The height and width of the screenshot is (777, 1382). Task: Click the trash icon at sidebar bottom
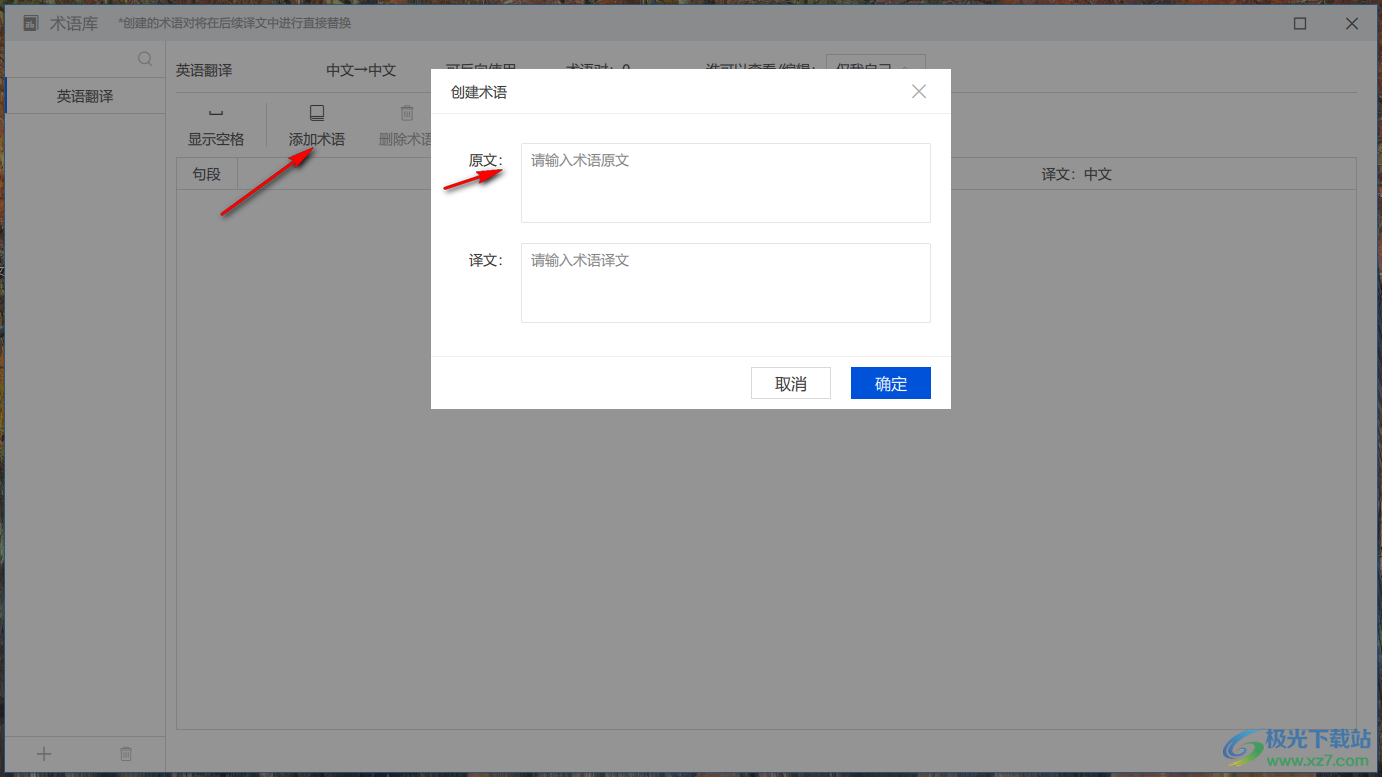126,754
